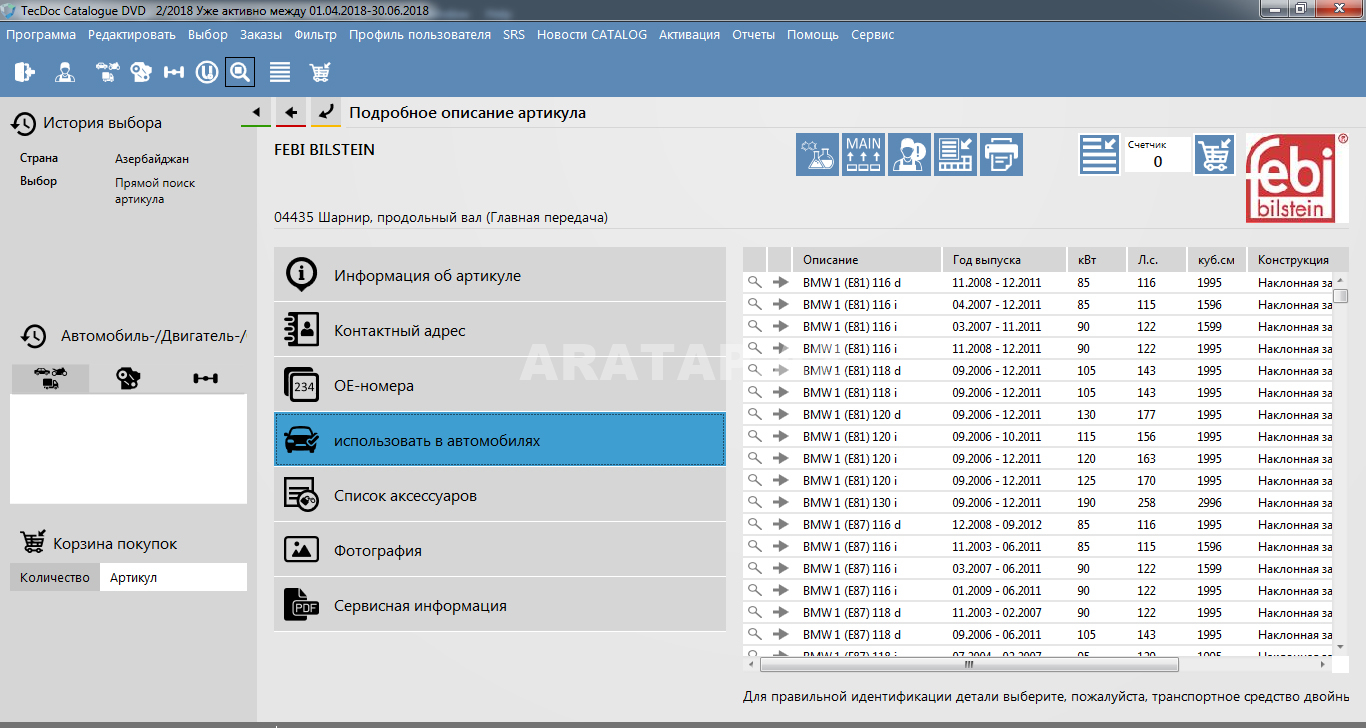Click the Корзина покупок cart icon

pyautogui.click(x=33, y=542)
